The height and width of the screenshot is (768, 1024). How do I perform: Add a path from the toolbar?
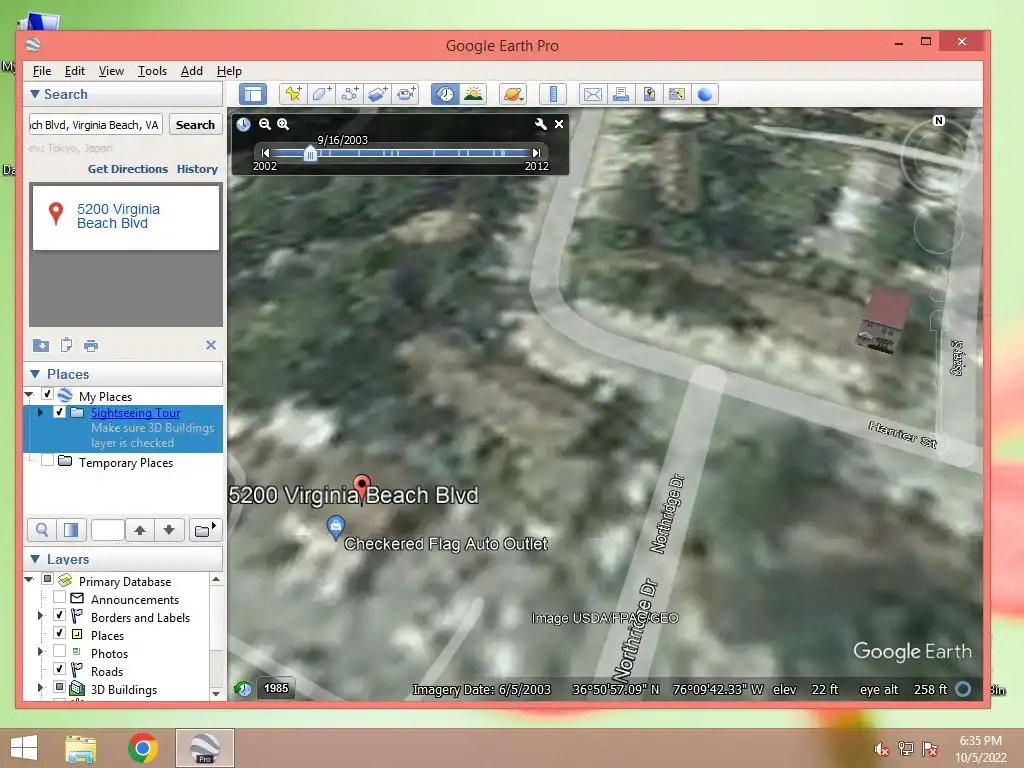pos(349,94)
